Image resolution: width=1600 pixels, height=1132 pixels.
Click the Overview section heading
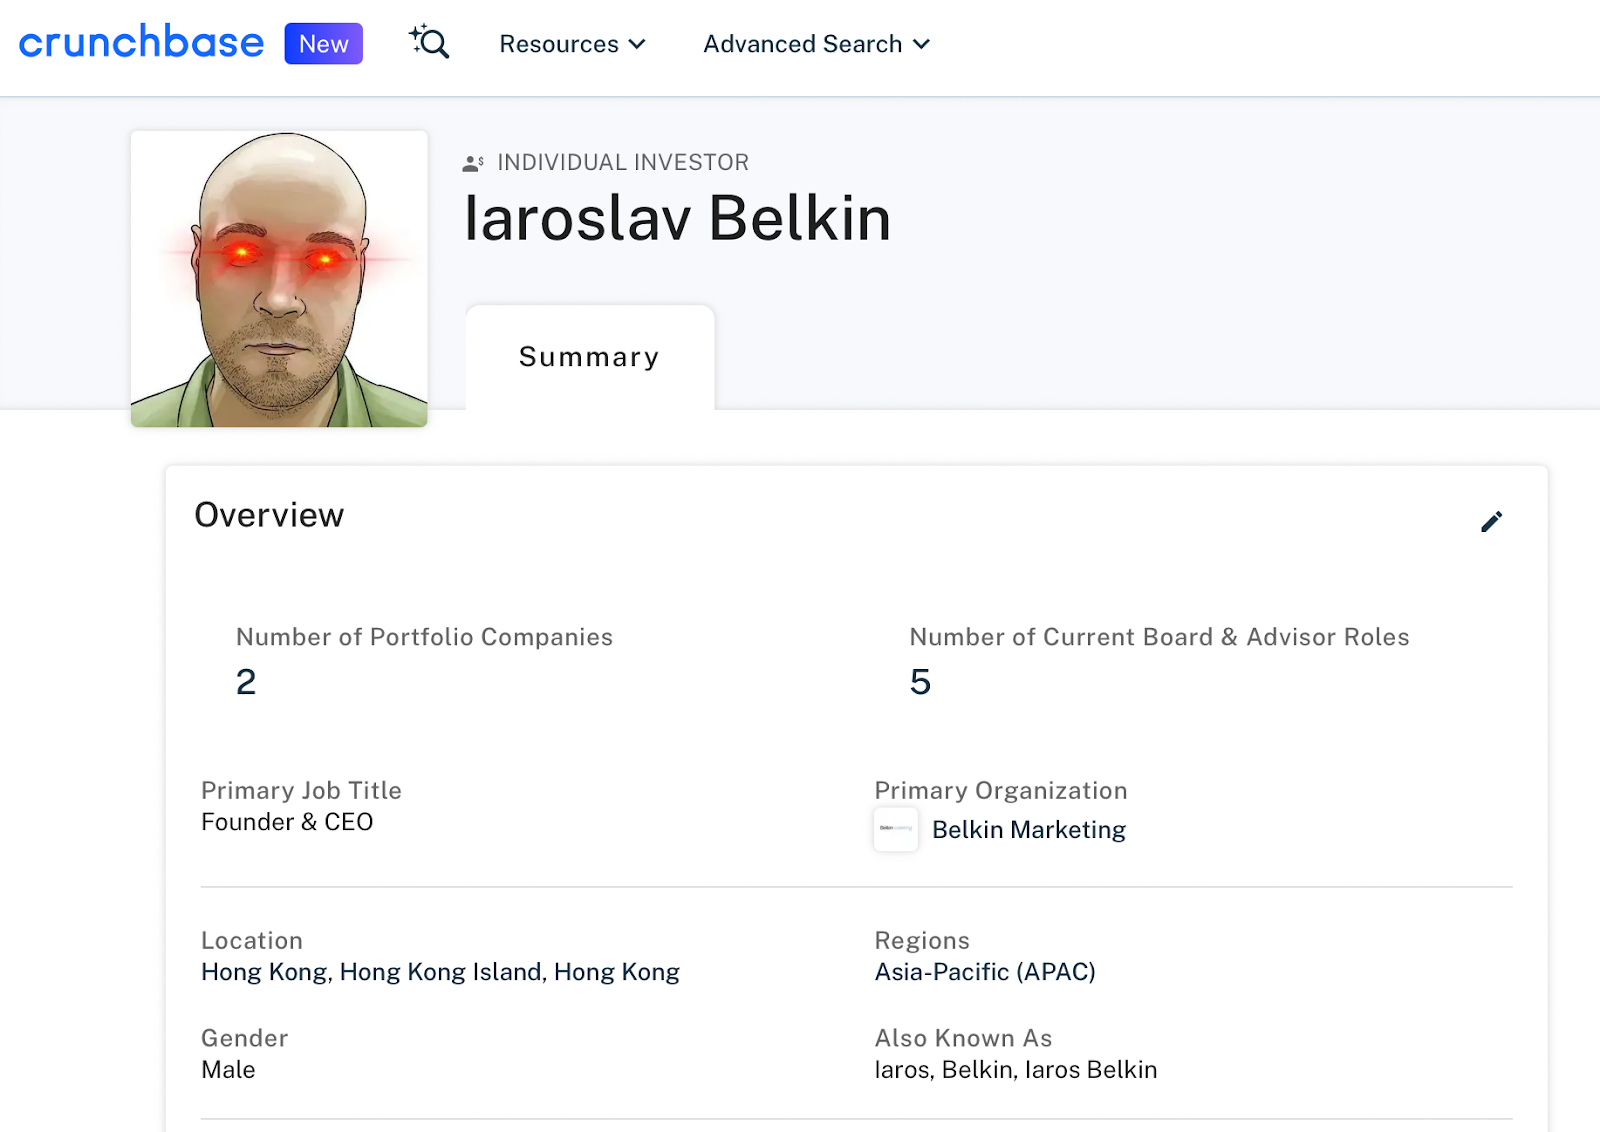coord(269,514)
